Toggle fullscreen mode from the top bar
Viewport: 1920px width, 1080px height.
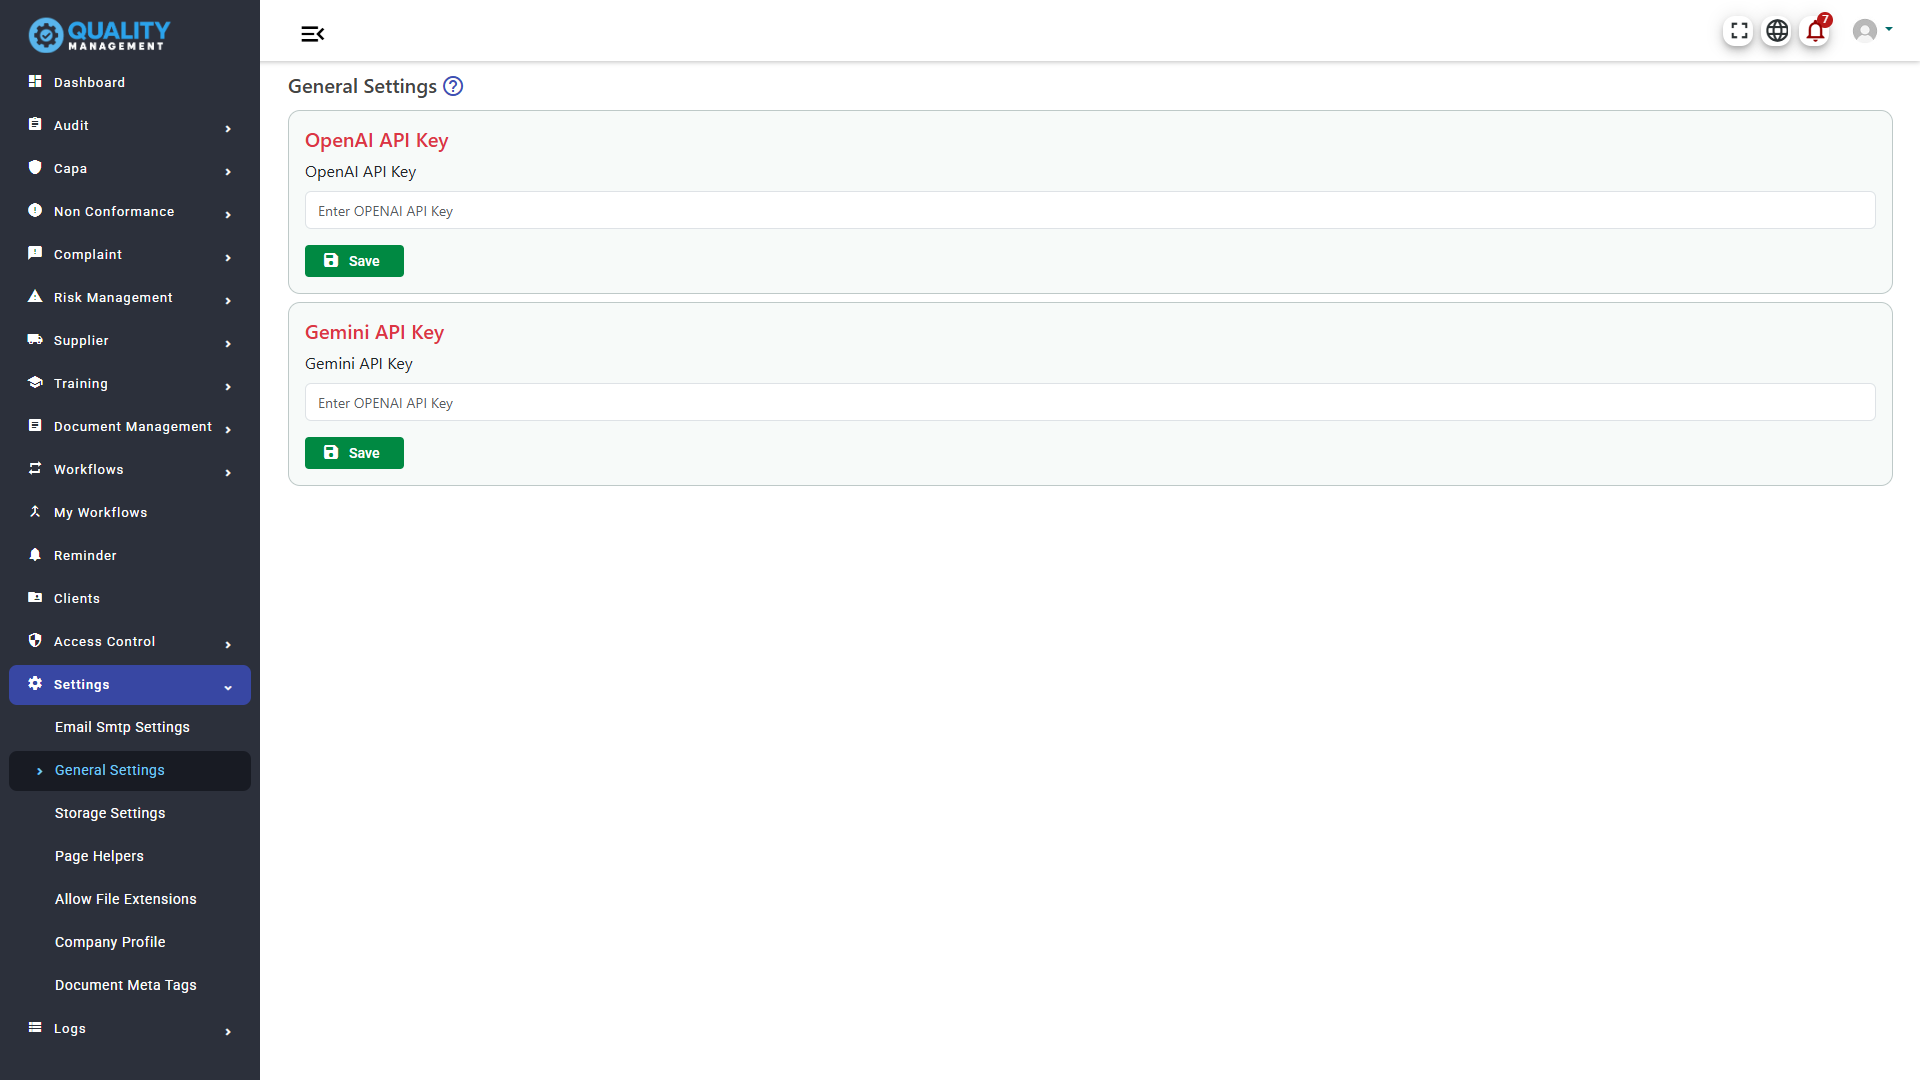(1738, 31)
